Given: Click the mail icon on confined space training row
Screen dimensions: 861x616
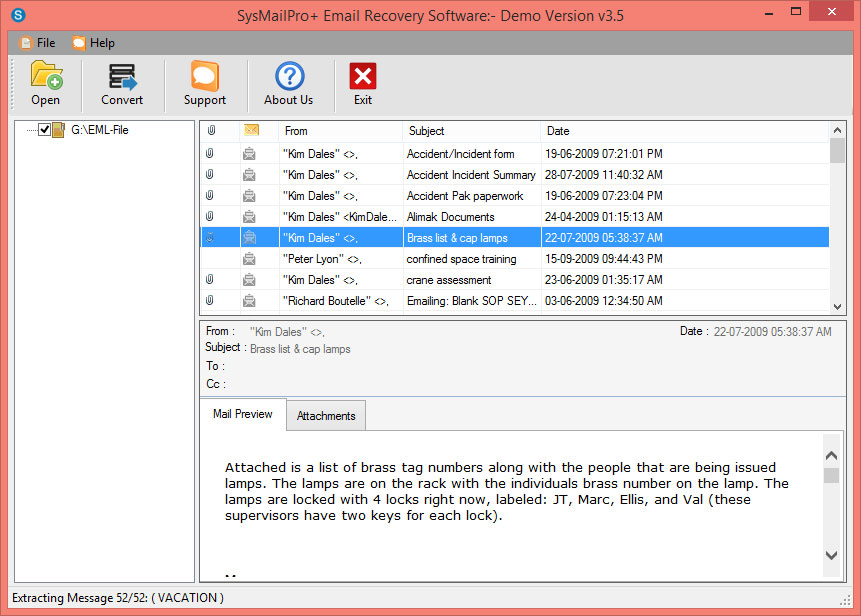Looking at the screenshot, I should (249, 259).
